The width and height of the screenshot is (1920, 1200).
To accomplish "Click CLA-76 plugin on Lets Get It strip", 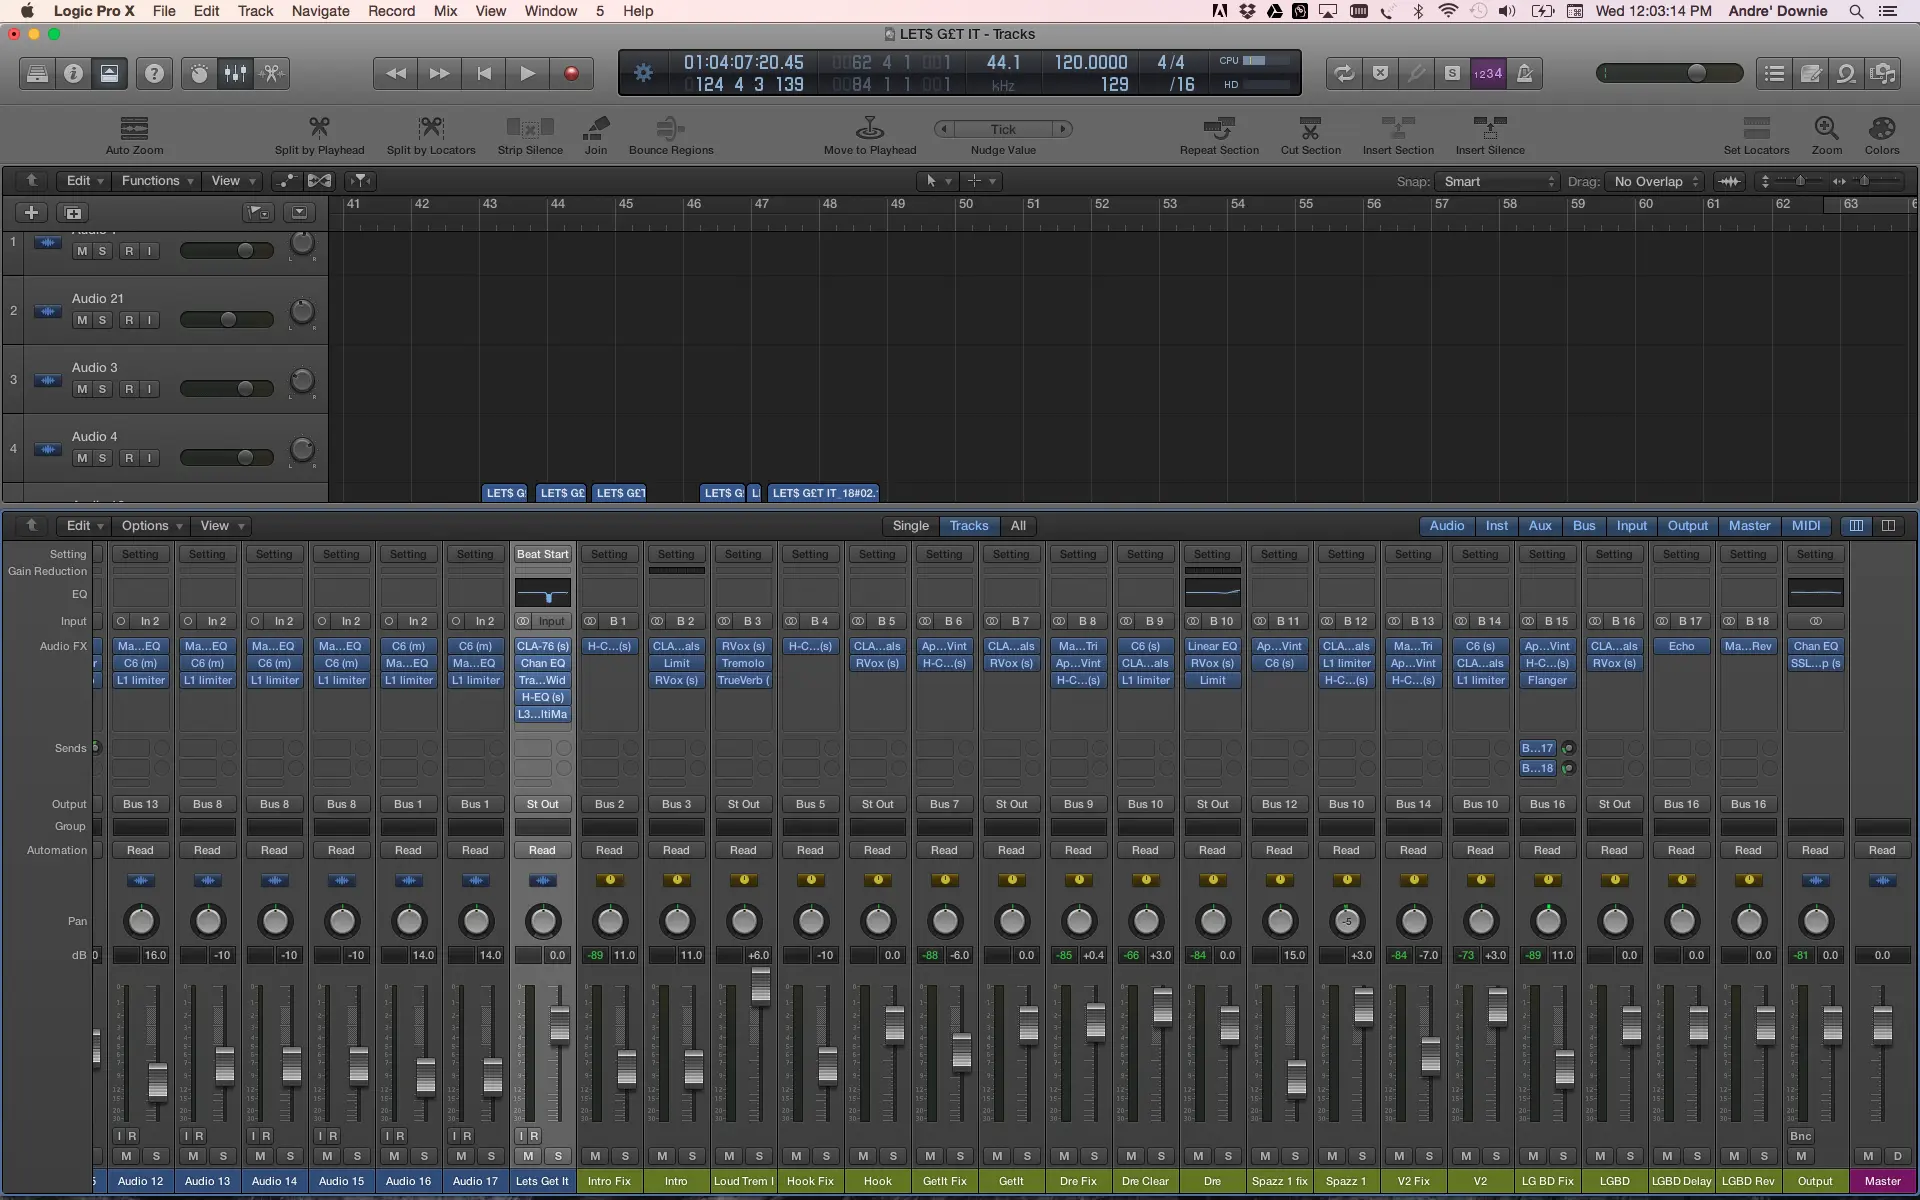I will [x=542, y=646].
